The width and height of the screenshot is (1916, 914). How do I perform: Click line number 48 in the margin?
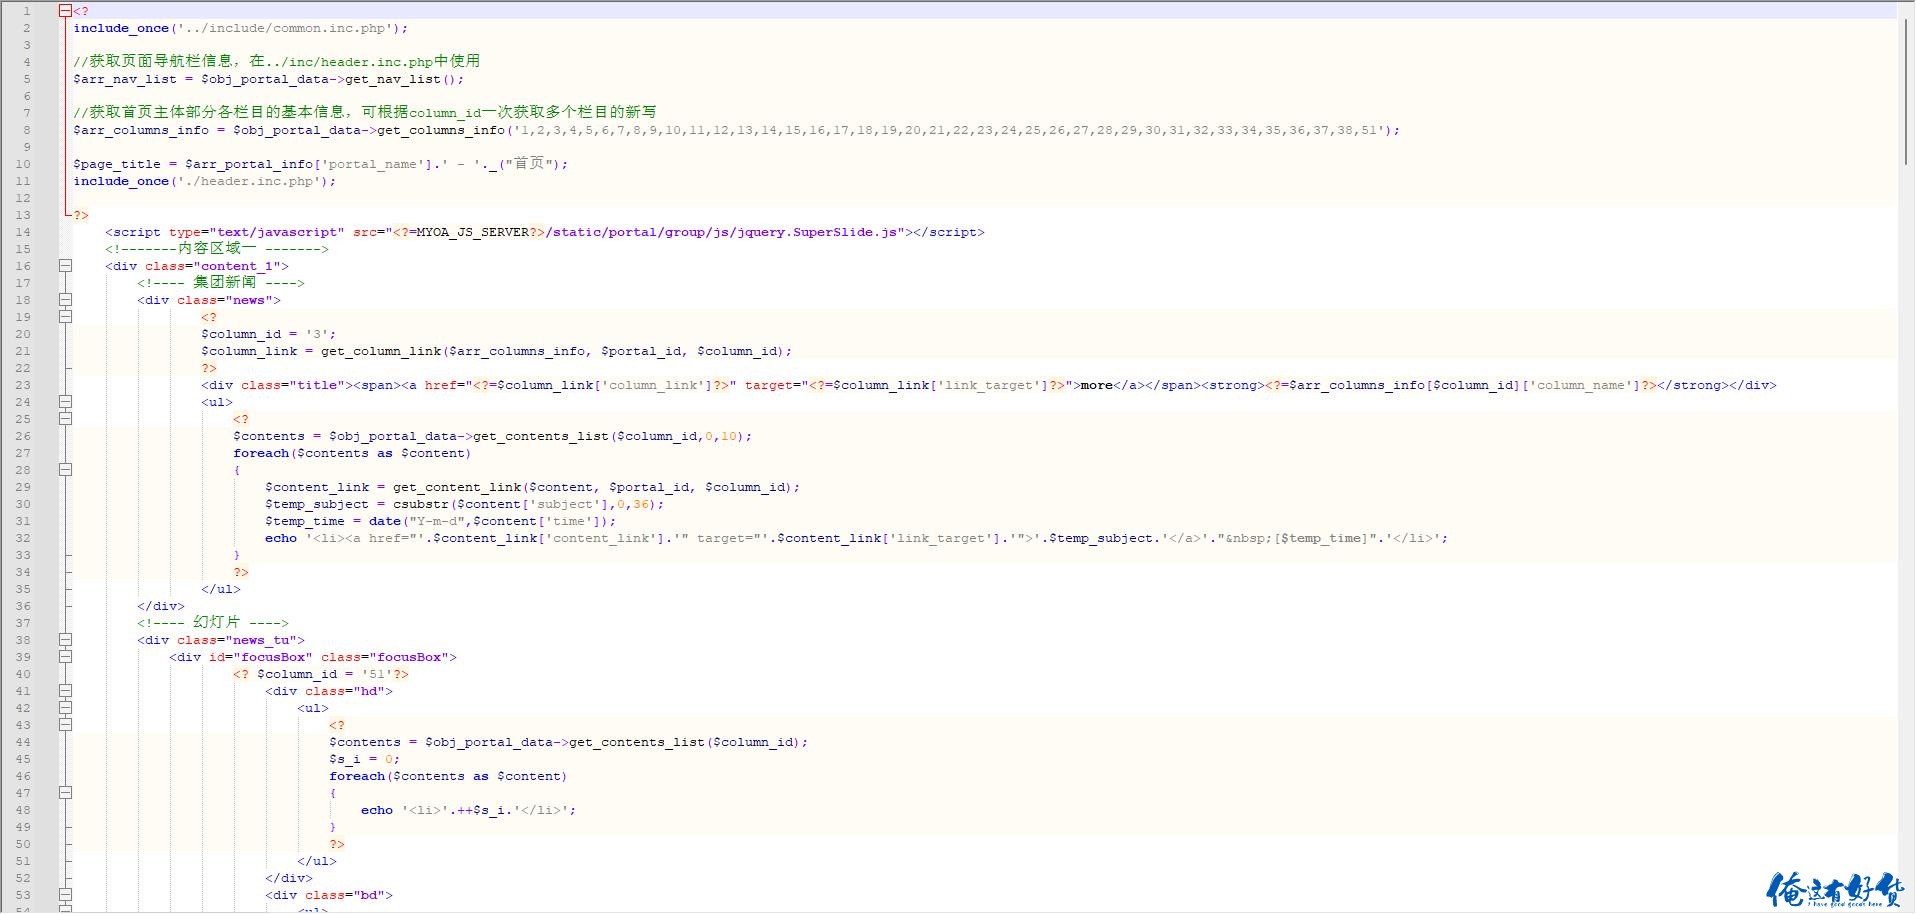pyautogui.click(x=23, y=810)
